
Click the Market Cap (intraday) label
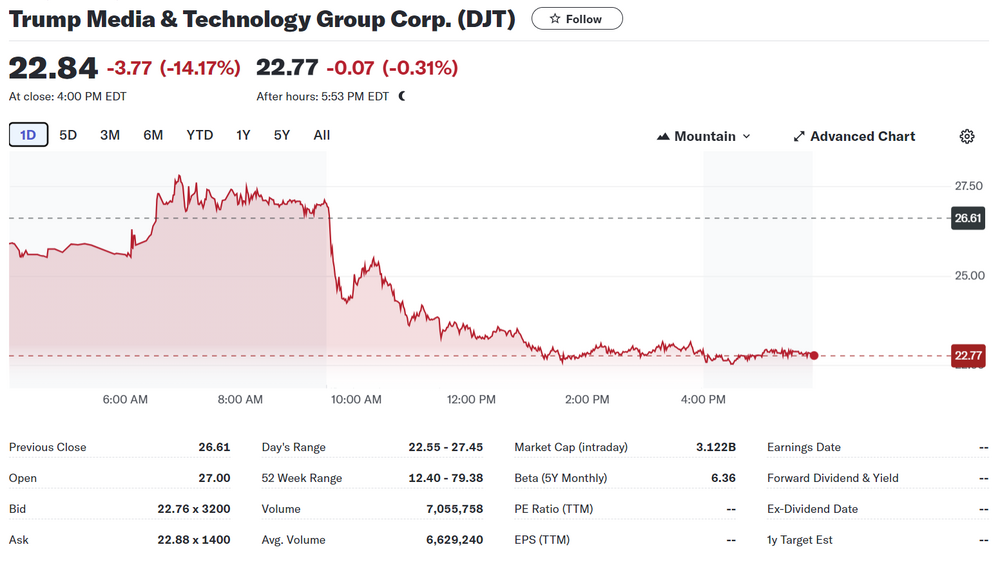coord(571,447)
